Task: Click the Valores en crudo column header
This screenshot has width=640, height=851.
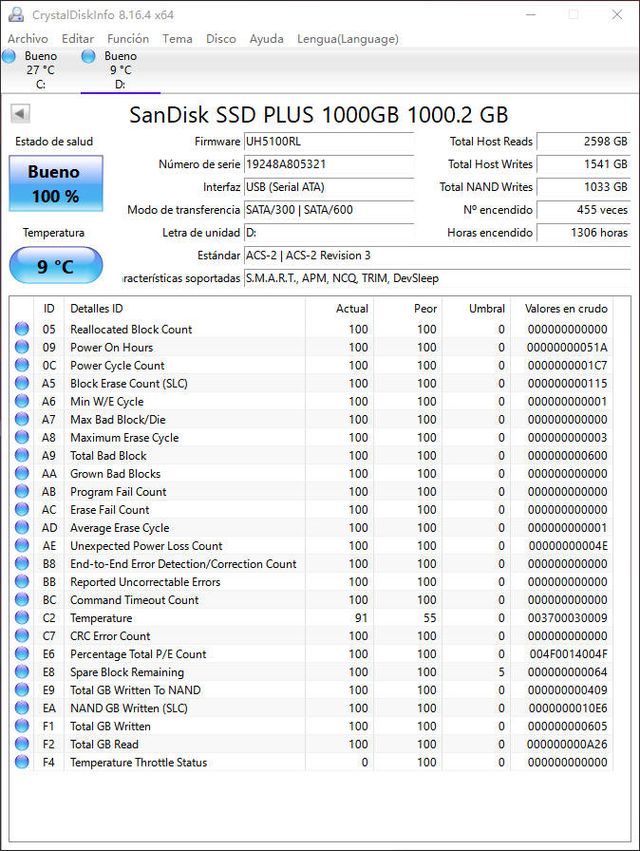Action: point(565,309)
